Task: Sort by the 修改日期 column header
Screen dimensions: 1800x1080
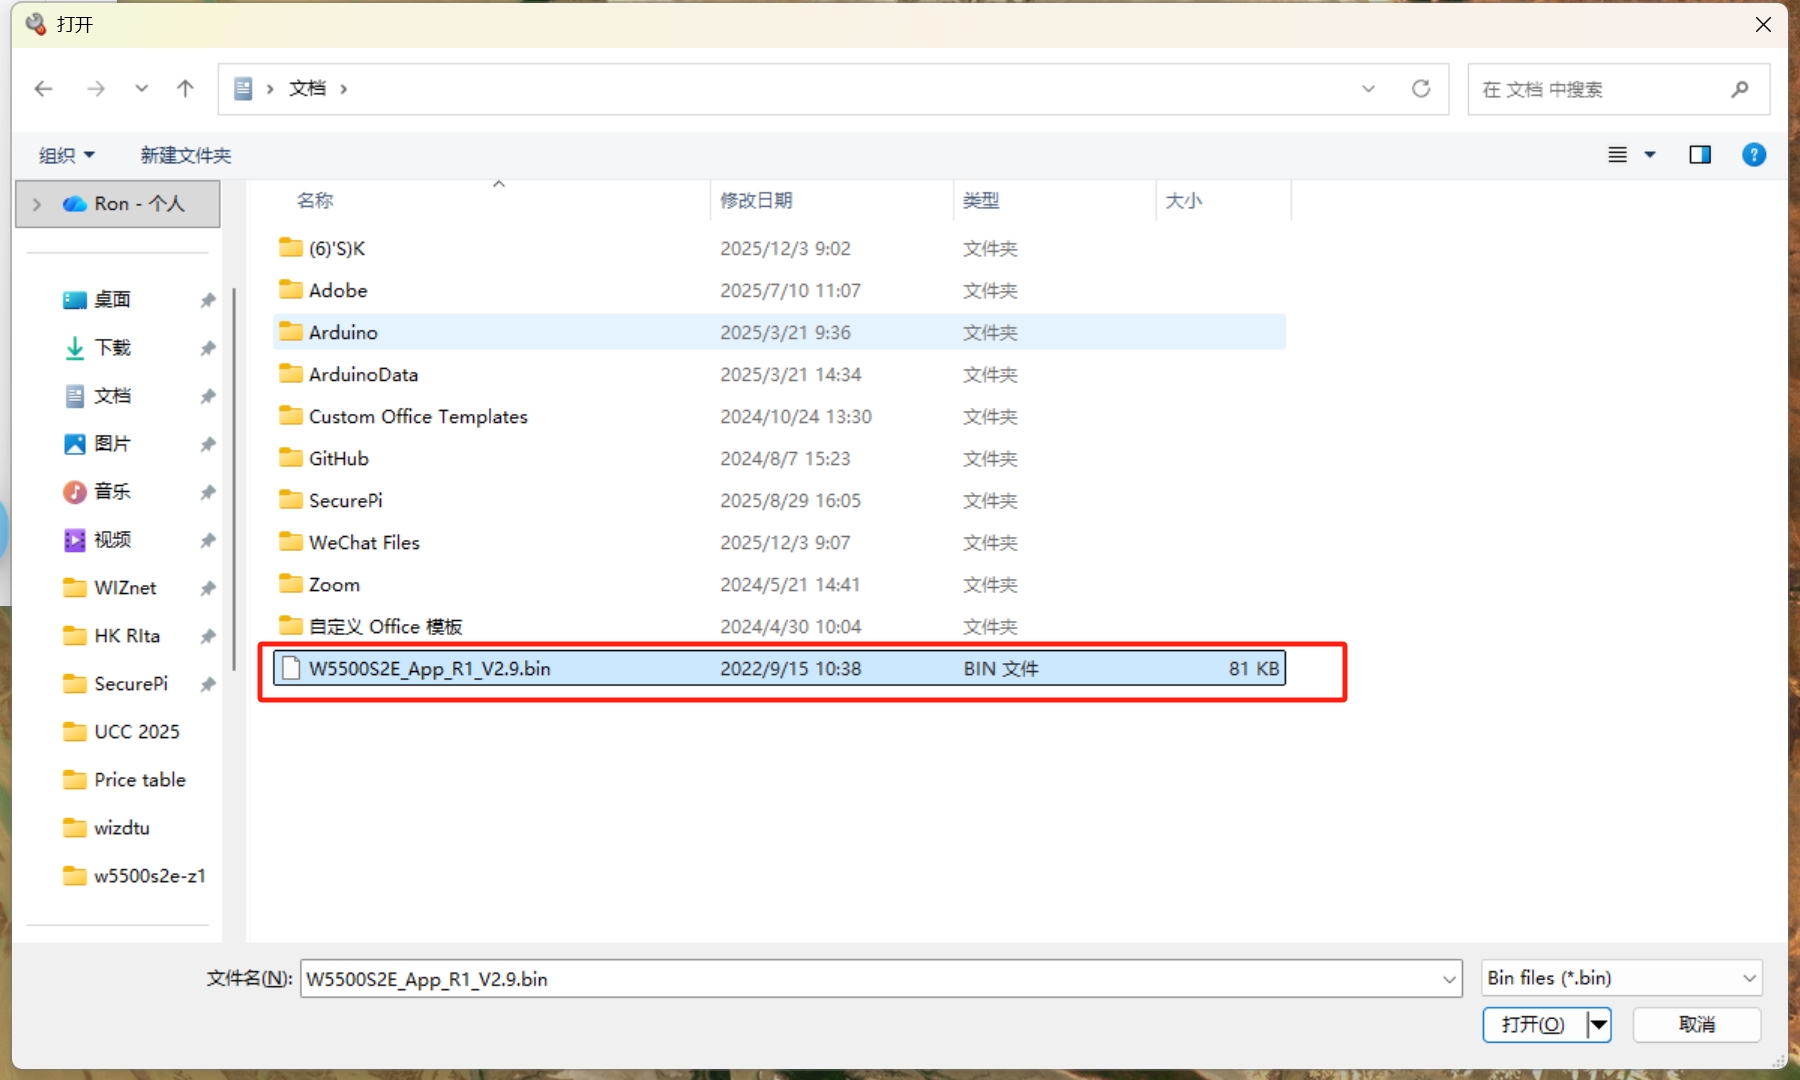Action: (756, 200)
